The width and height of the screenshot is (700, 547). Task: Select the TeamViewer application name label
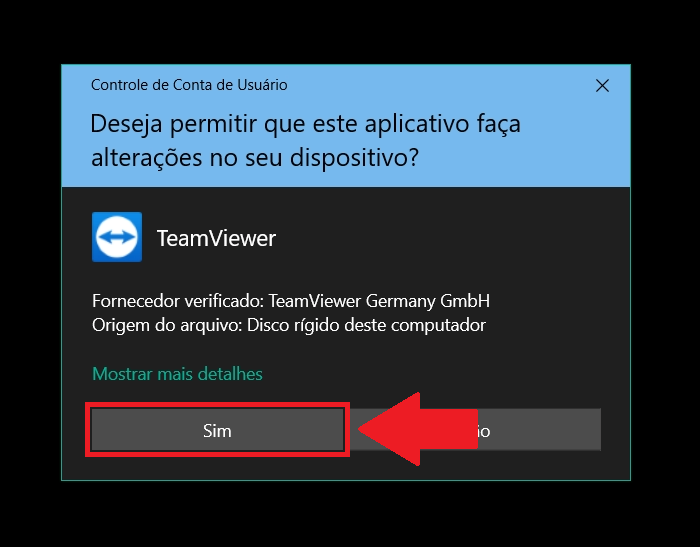(x=216, y=238)
